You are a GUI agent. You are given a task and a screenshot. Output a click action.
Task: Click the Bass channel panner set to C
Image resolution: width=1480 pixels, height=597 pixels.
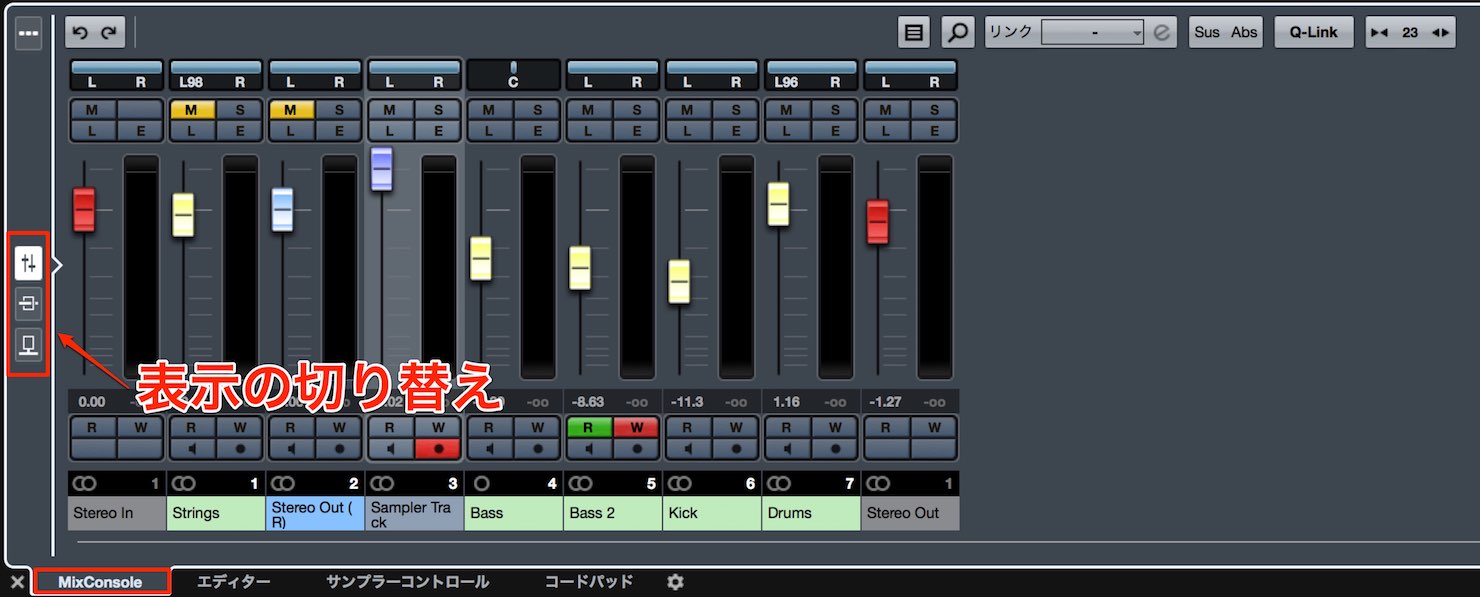click(x=513, y=75)
